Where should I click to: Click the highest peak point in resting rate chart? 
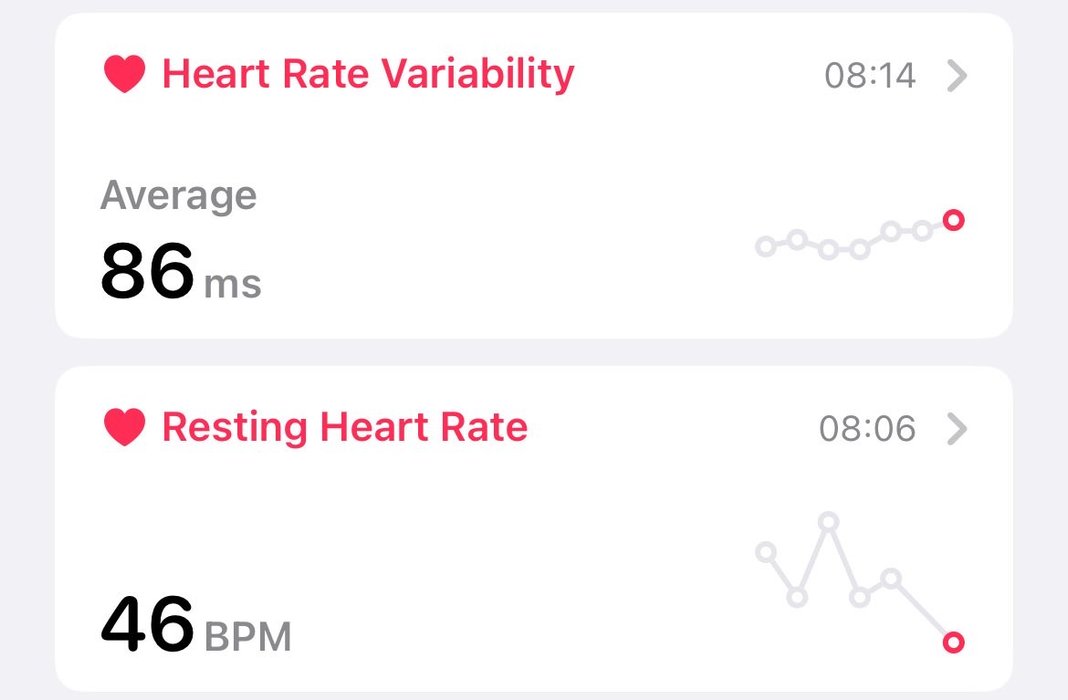[828, 521]
